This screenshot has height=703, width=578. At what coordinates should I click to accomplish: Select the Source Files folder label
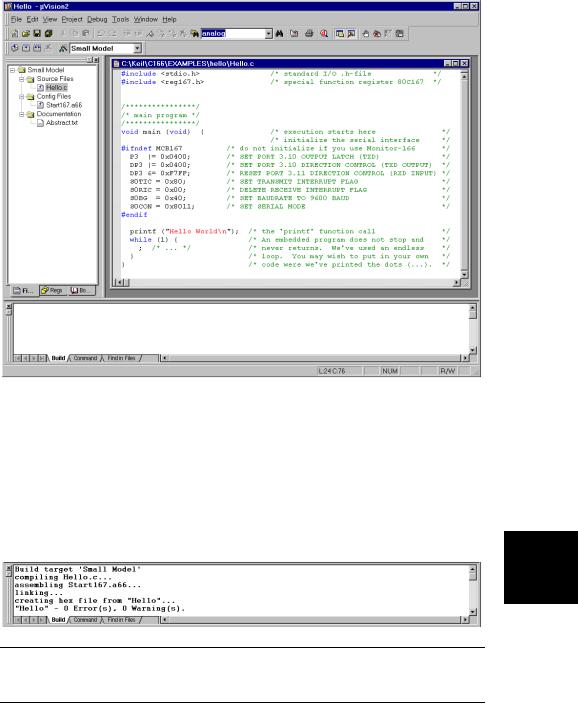[x=55, y=78]
